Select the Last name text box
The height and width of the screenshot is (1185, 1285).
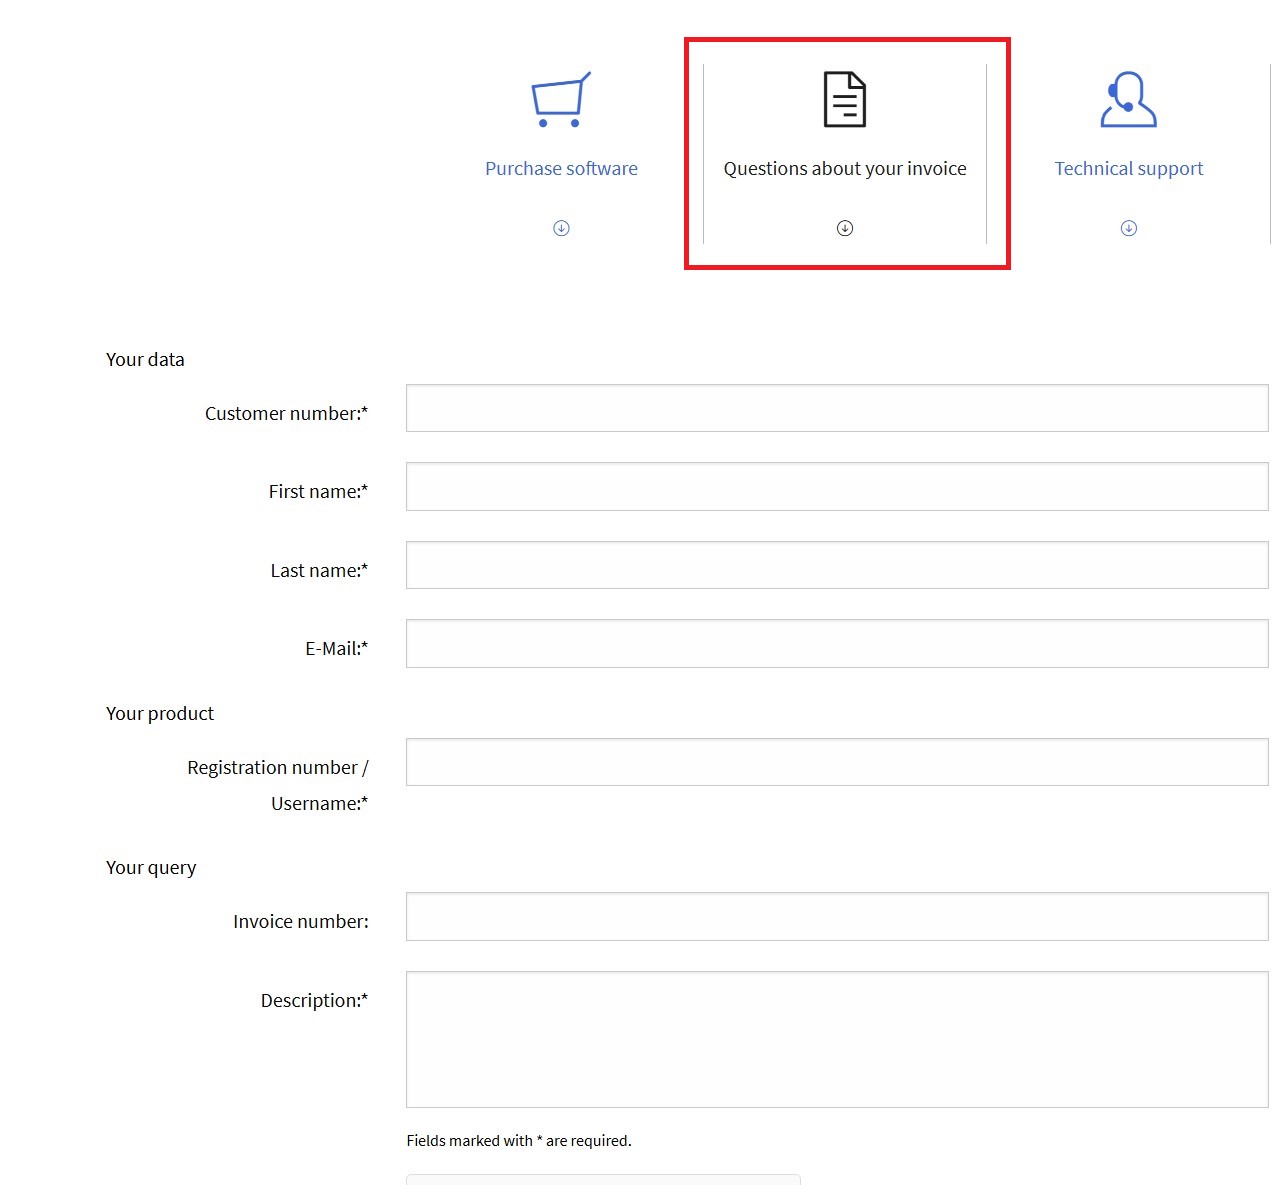pyautogui.click(x=836, y=565)
